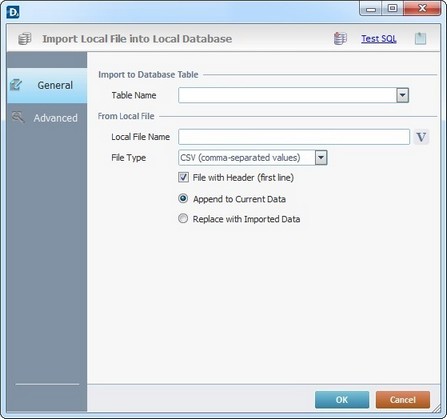
Task: Click the resize grip at window corner
Action: coord(436,408)
